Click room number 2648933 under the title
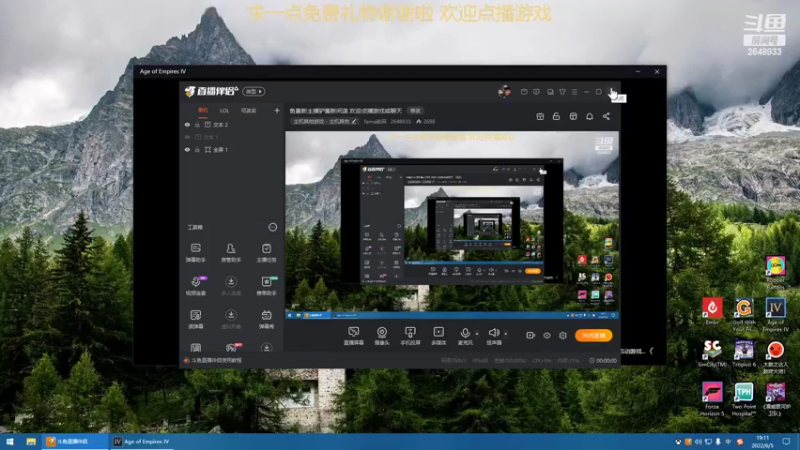The image size is (800, 450). (401, 121)
